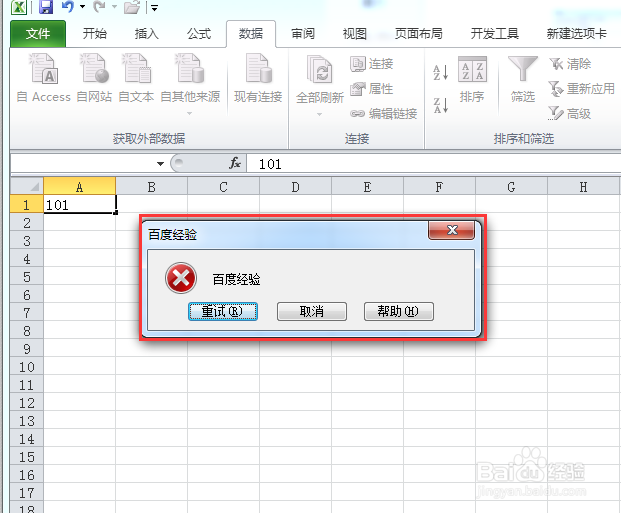The width and height of the screenshot is (621, 513).
Task: Click 清除 (Clear) filter
Action: point(570,64)
